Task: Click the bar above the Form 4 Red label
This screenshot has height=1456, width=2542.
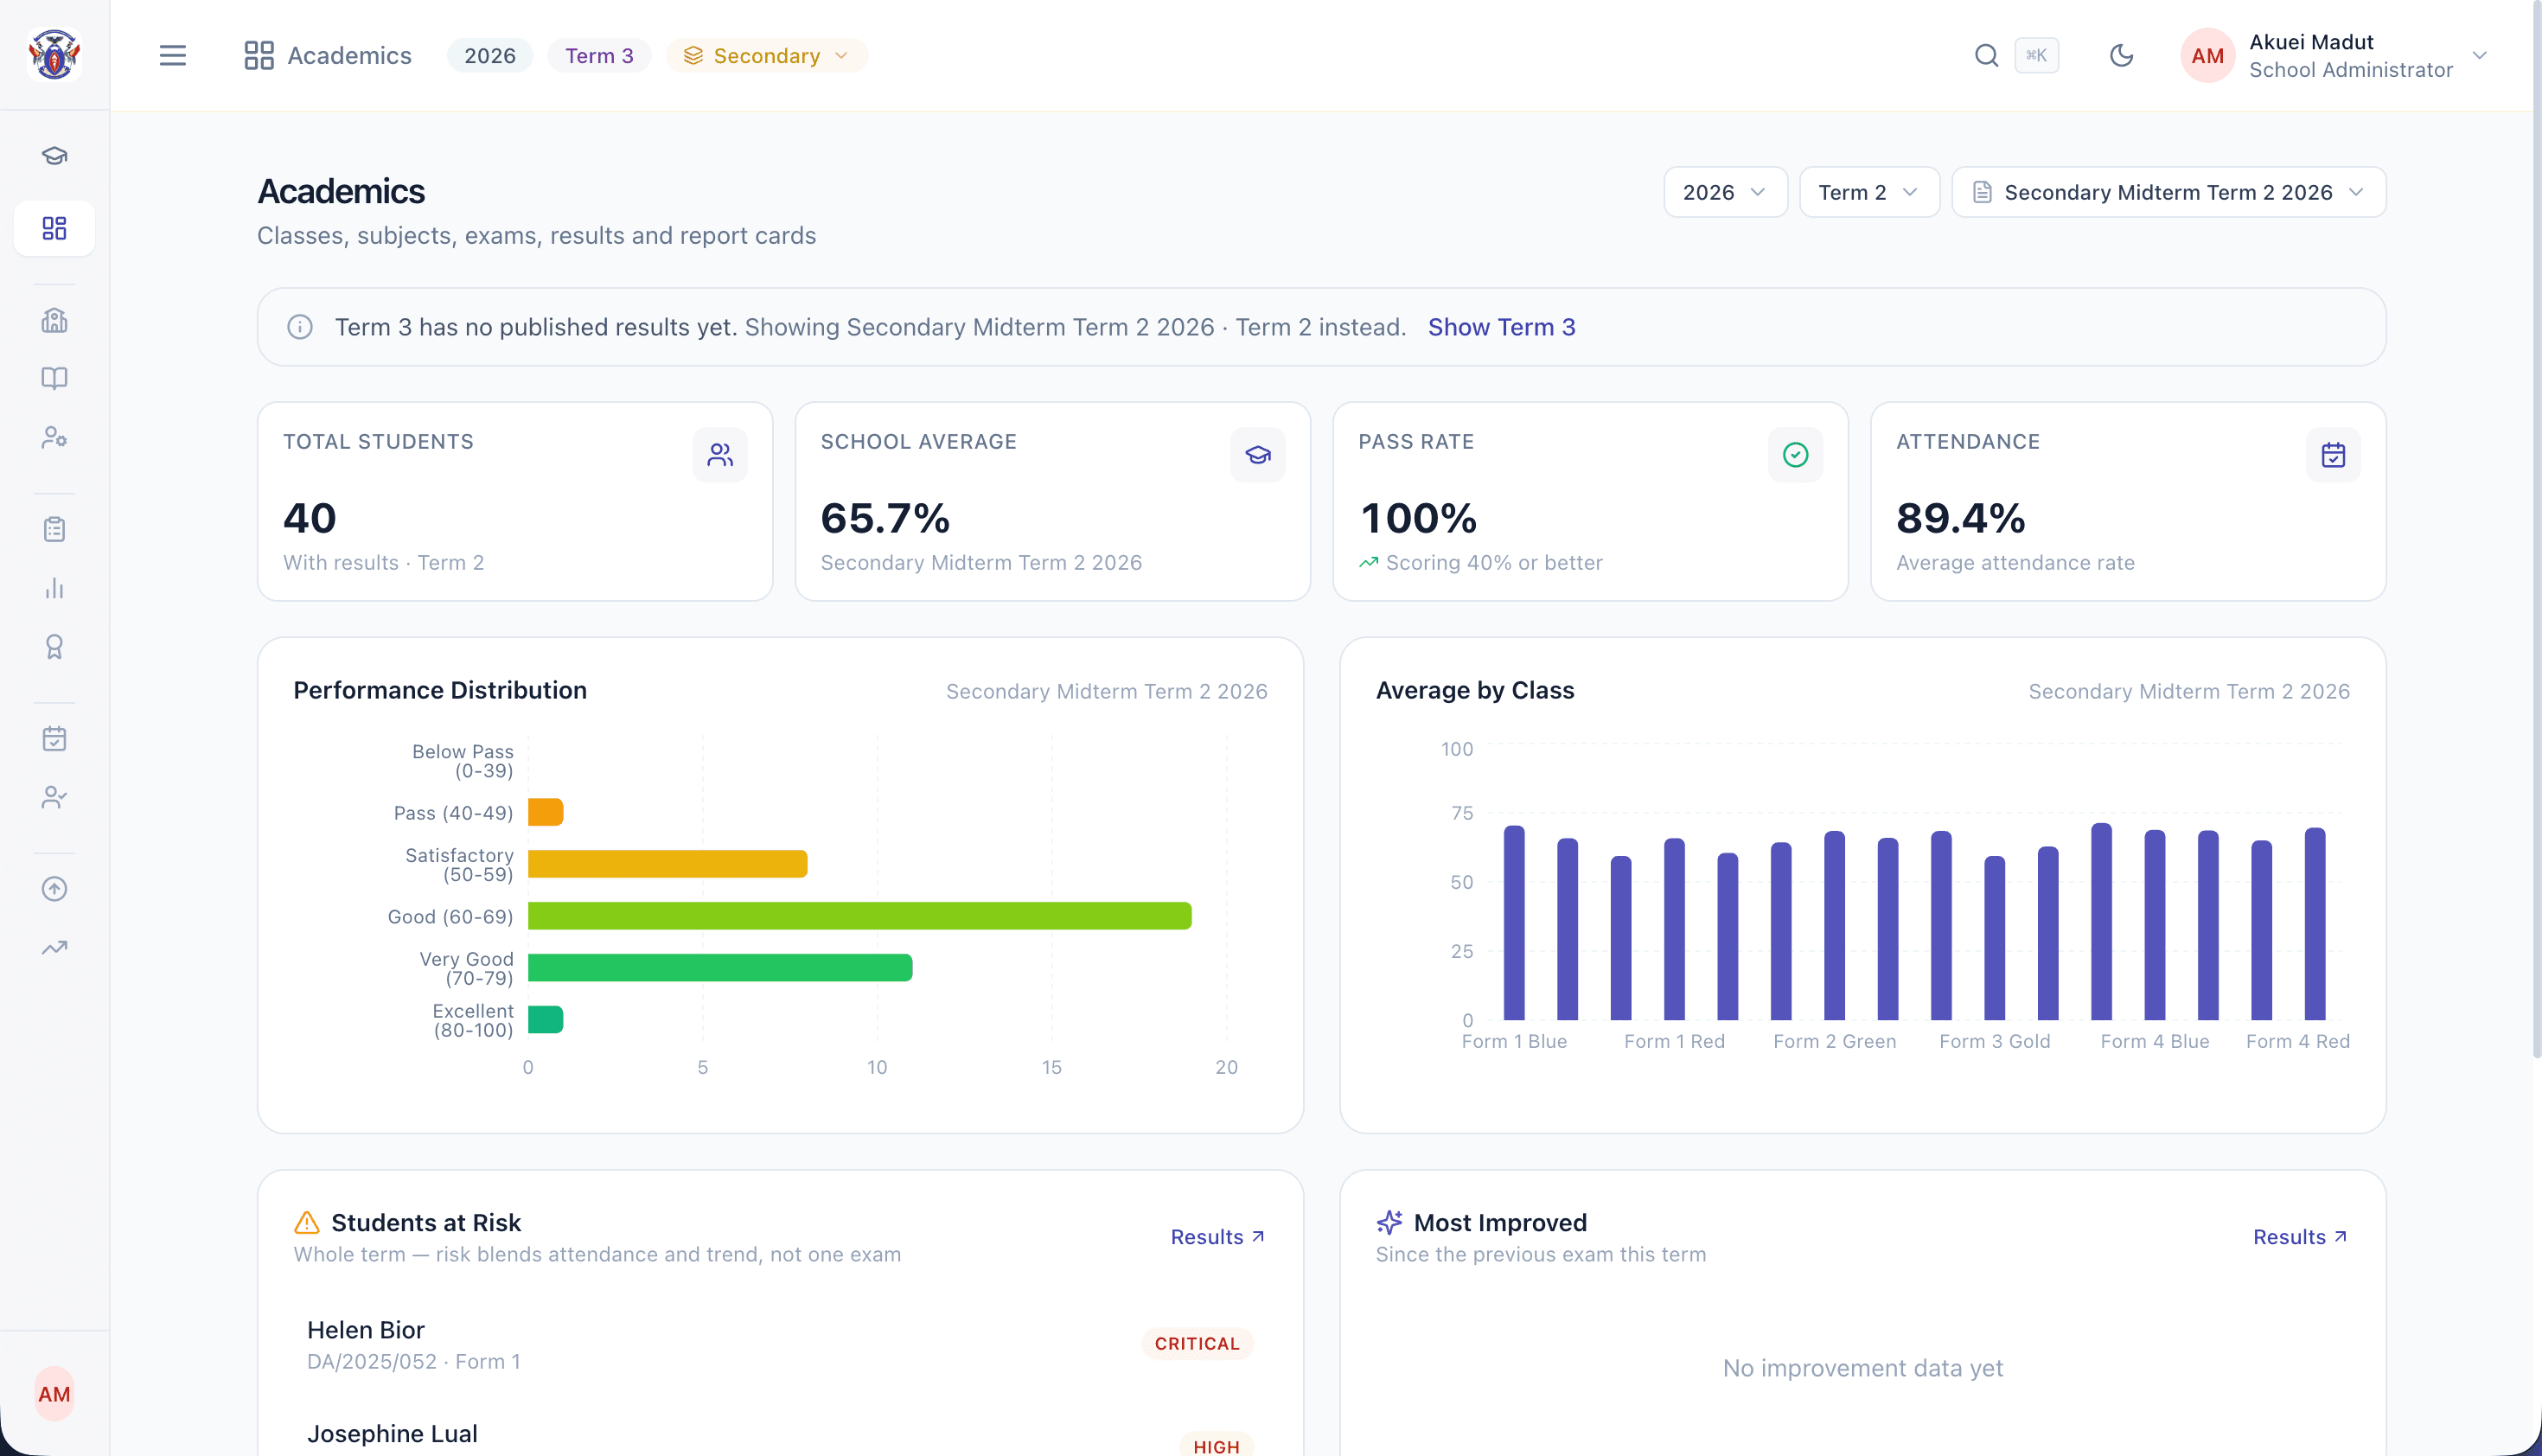Action: click(2315, 924)
